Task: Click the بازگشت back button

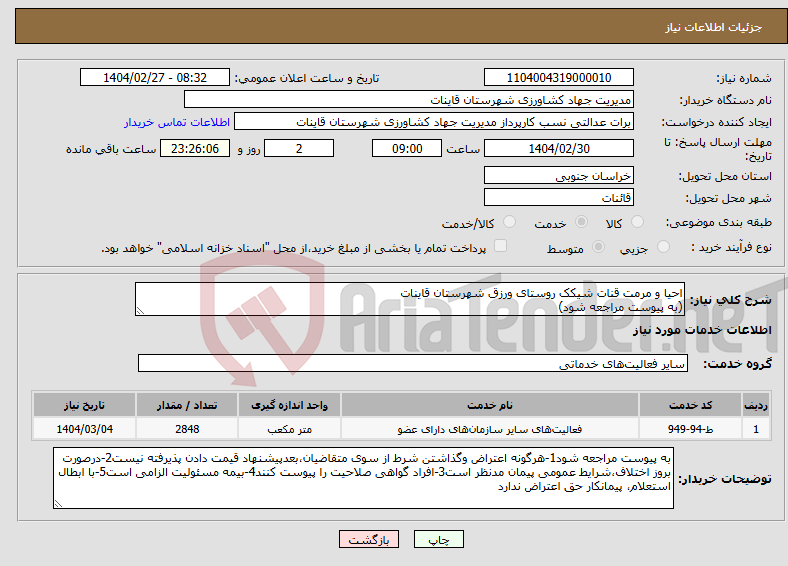Action: click(x=369, y=539)
